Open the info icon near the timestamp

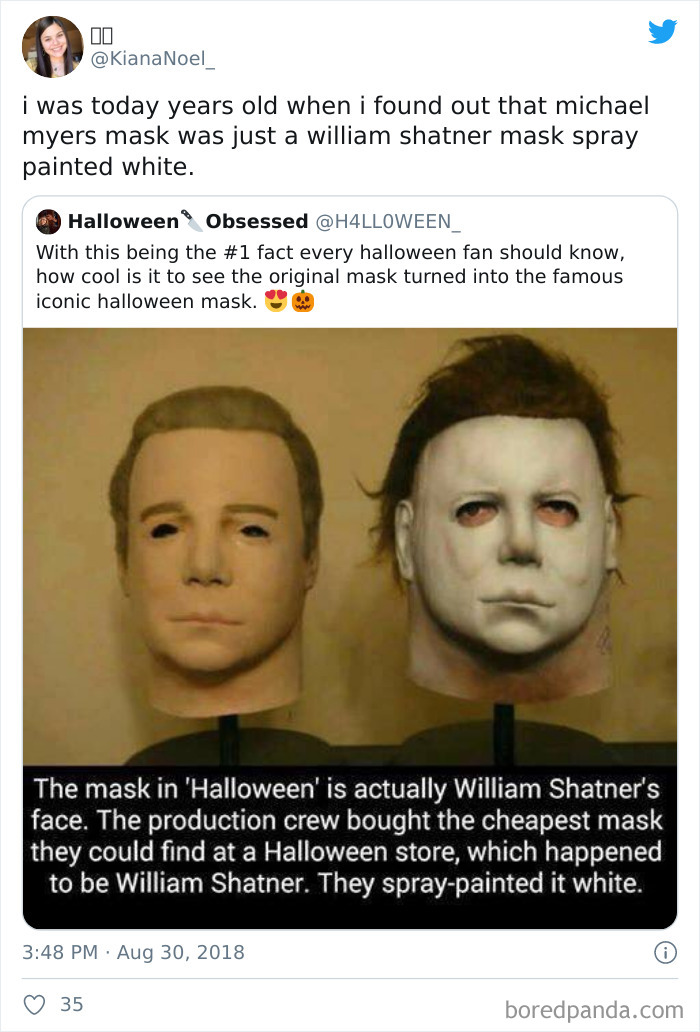[668, 953]
